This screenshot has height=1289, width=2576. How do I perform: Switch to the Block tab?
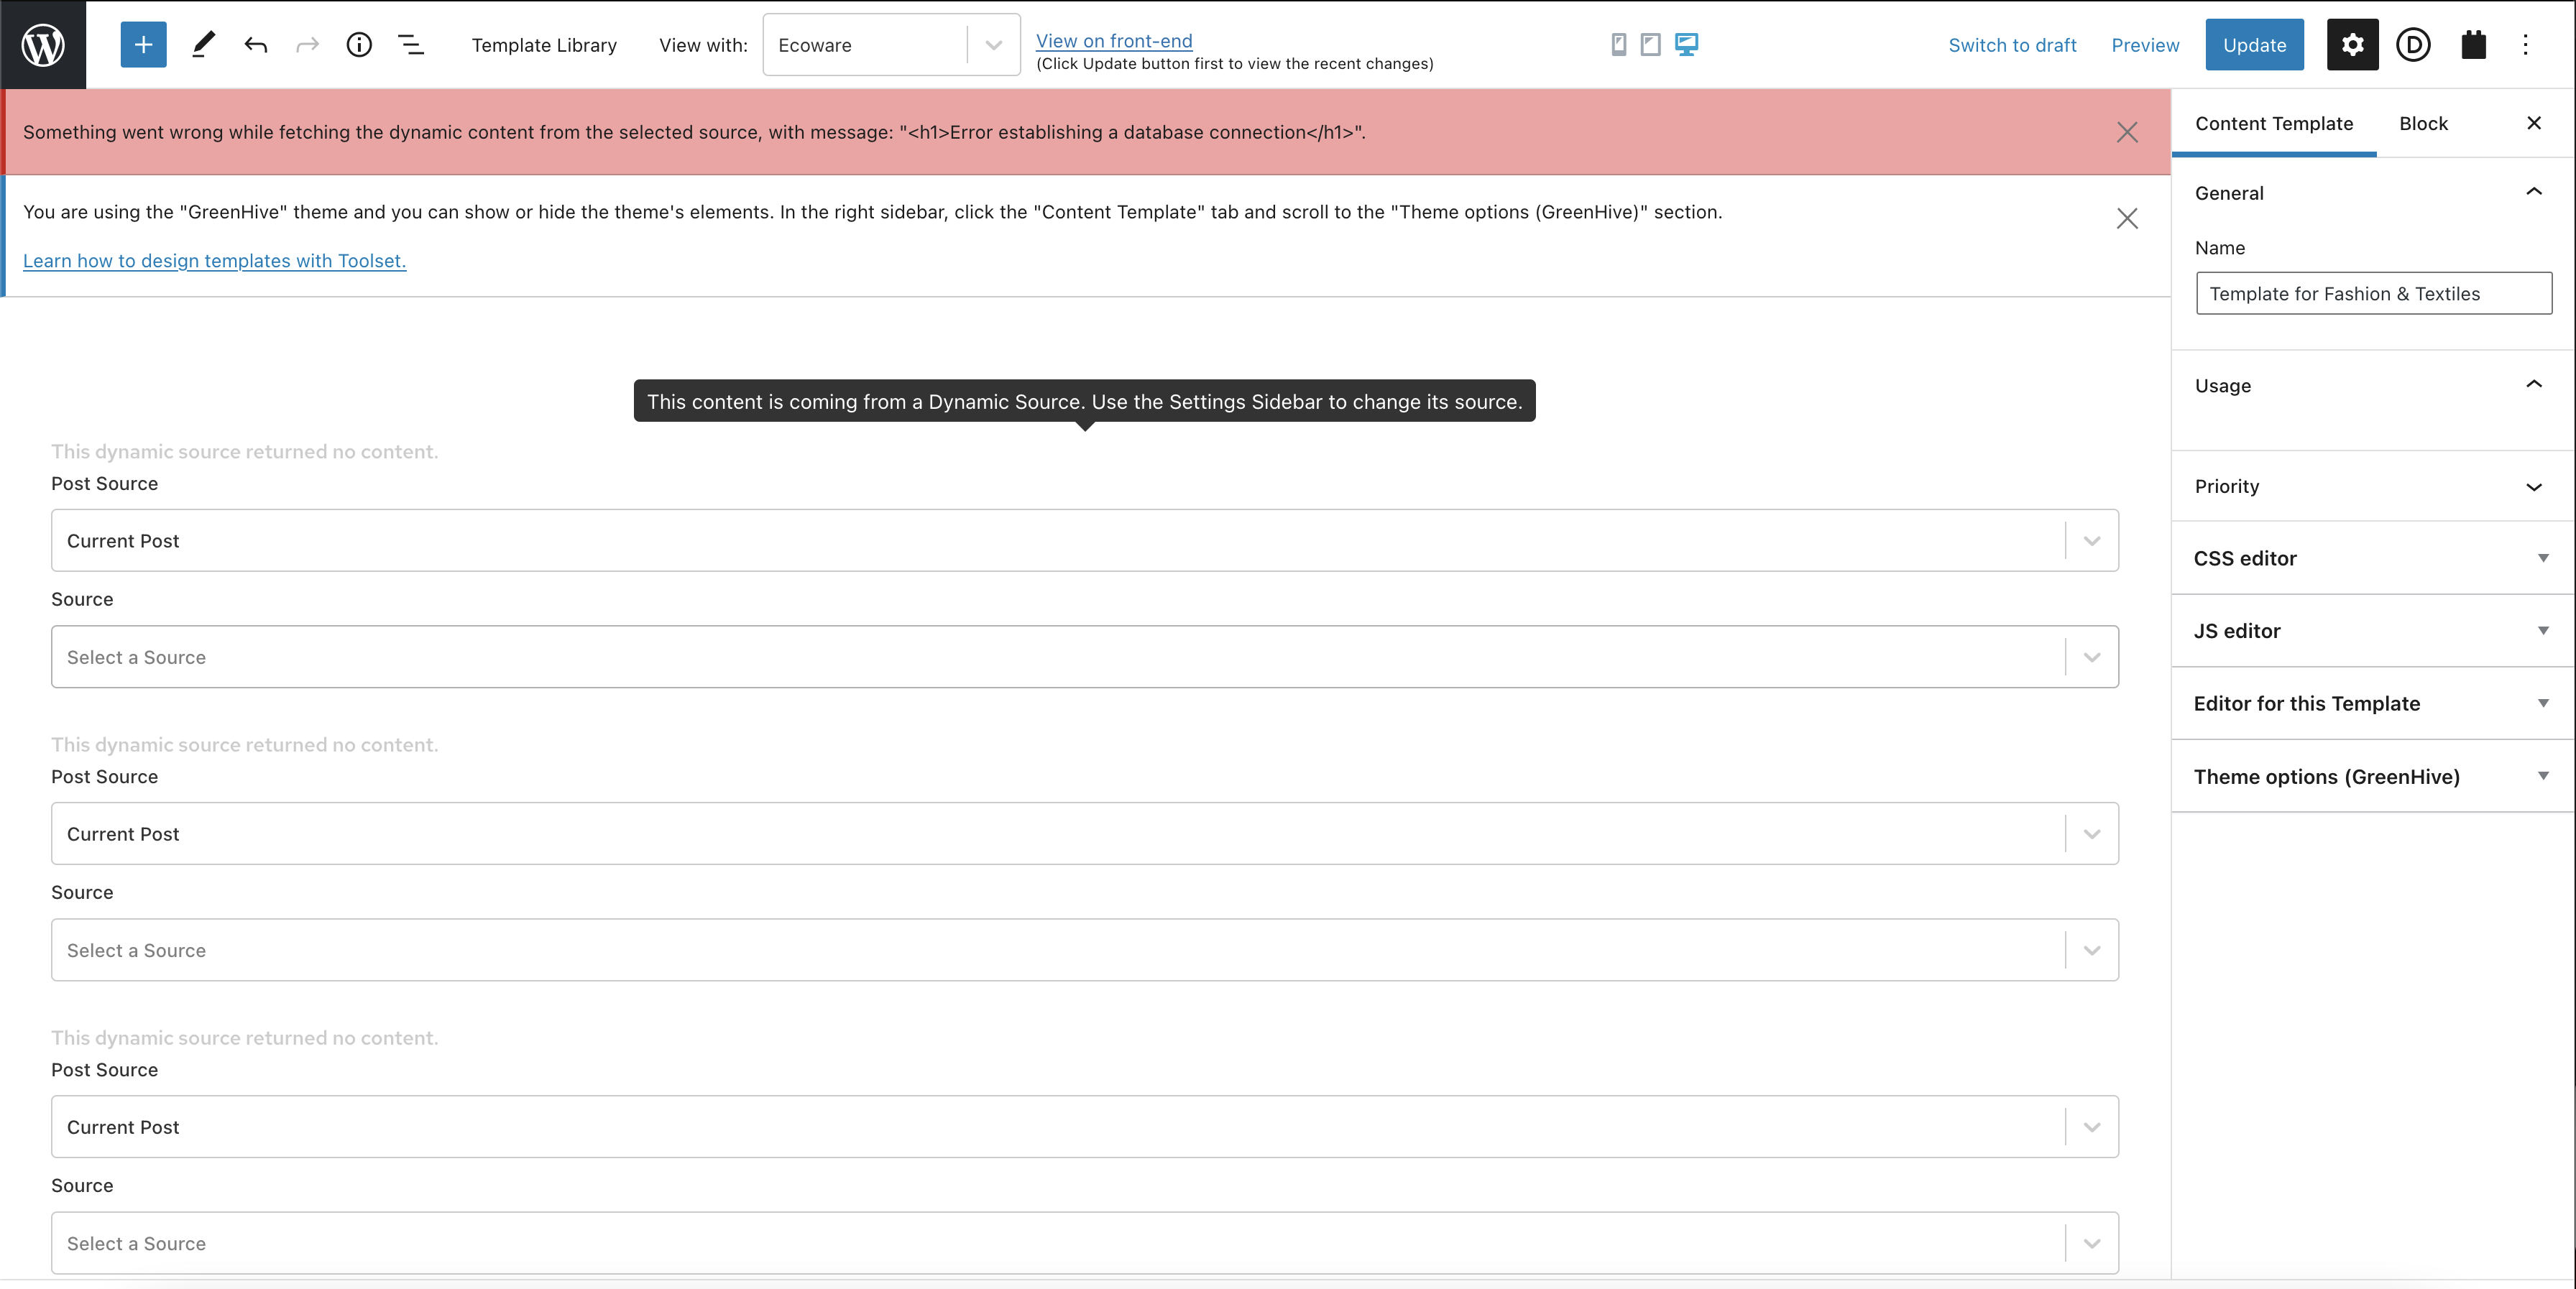pos(2423,123)
